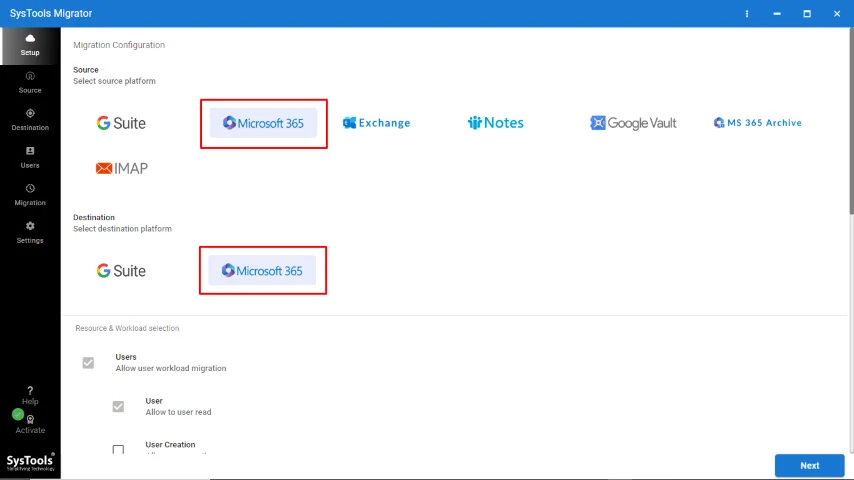Choose IMAP as source platform
Image resolution: width=854 pixels, height=480 pixels.
[121, 168]
